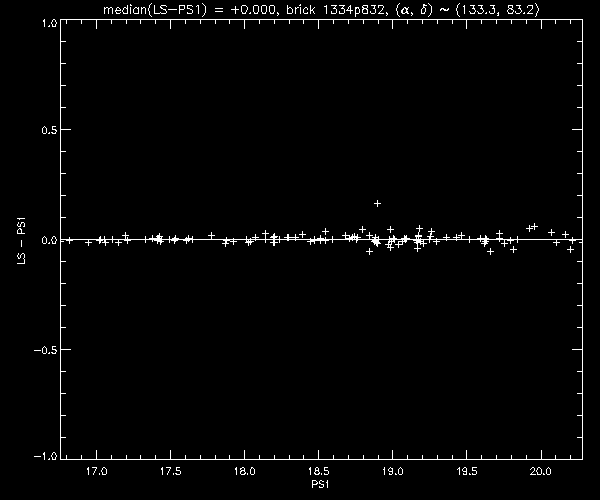Screen dimensions: 600x500
Task: Click the 0.5 y-axis tick label
Action: 49,130
